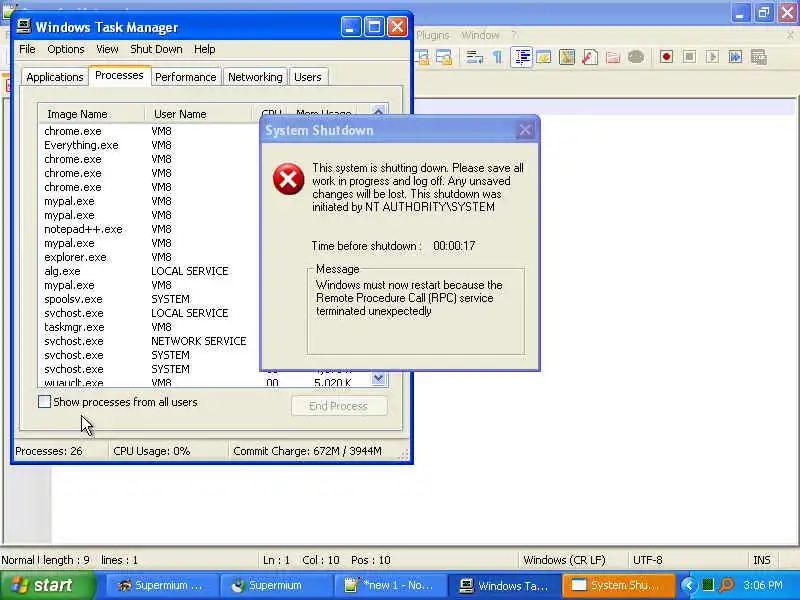
Task: Click Save Current Recorded Macro icon
Action: (759, 57)
